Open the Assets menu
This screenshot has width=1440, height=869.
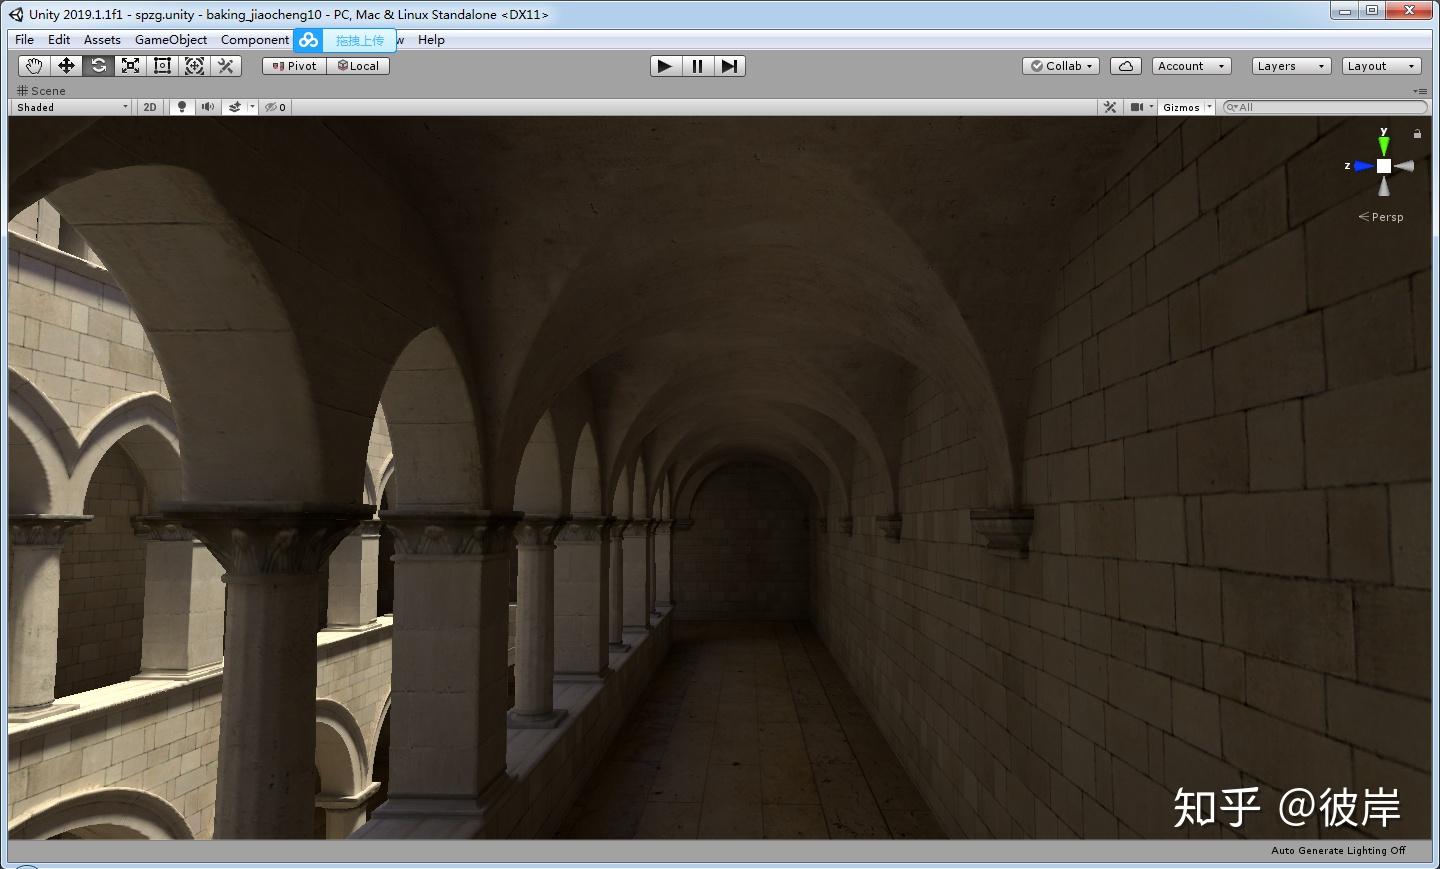[102, 40]
